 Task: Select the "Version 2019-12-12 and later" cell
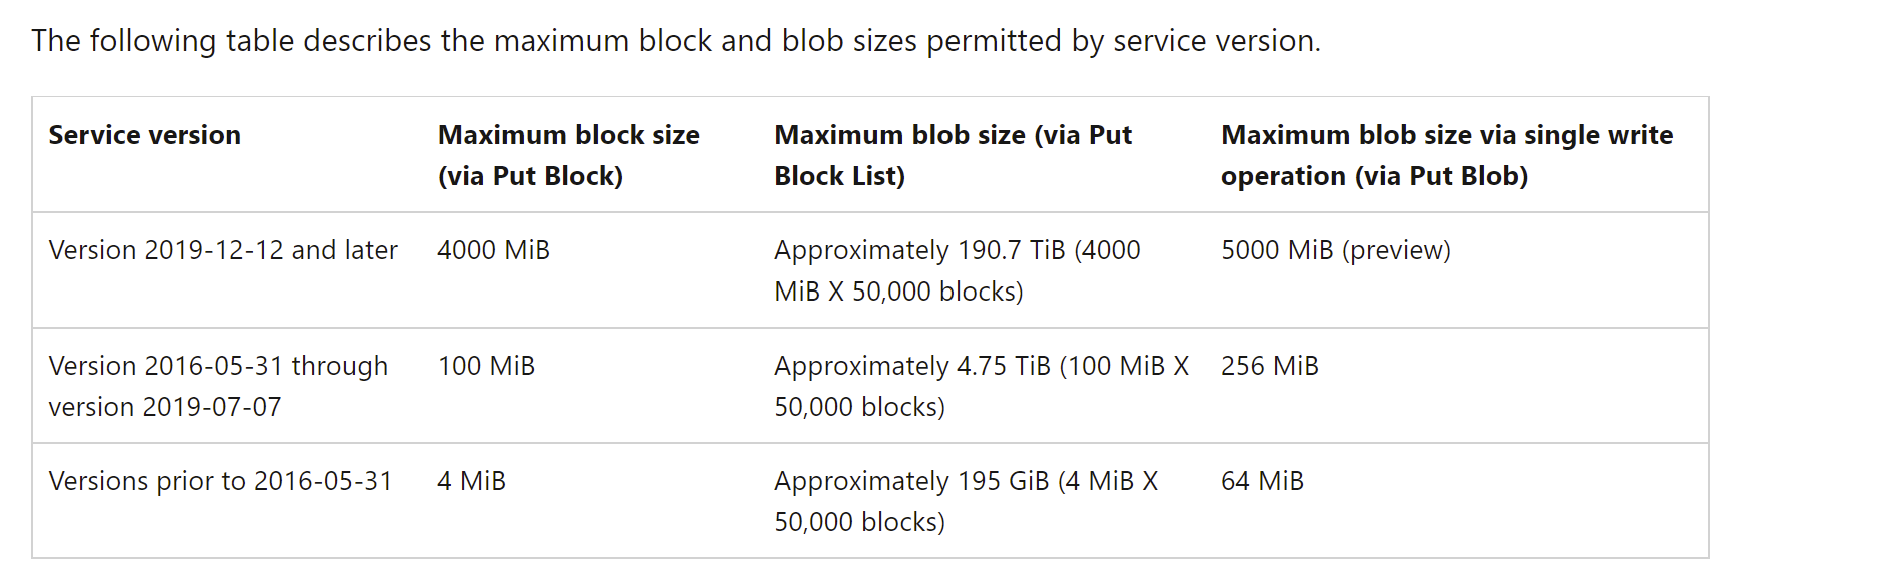pos(223,250)
